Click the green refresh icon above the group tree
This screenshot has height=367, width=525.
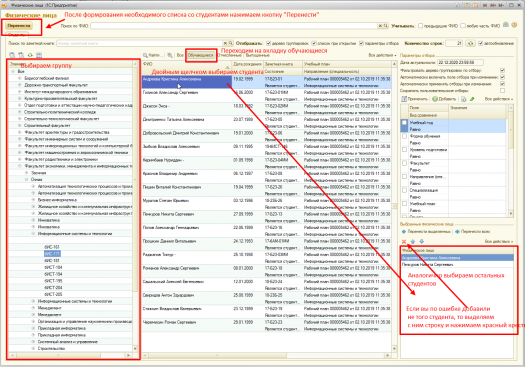click(30, 55)
